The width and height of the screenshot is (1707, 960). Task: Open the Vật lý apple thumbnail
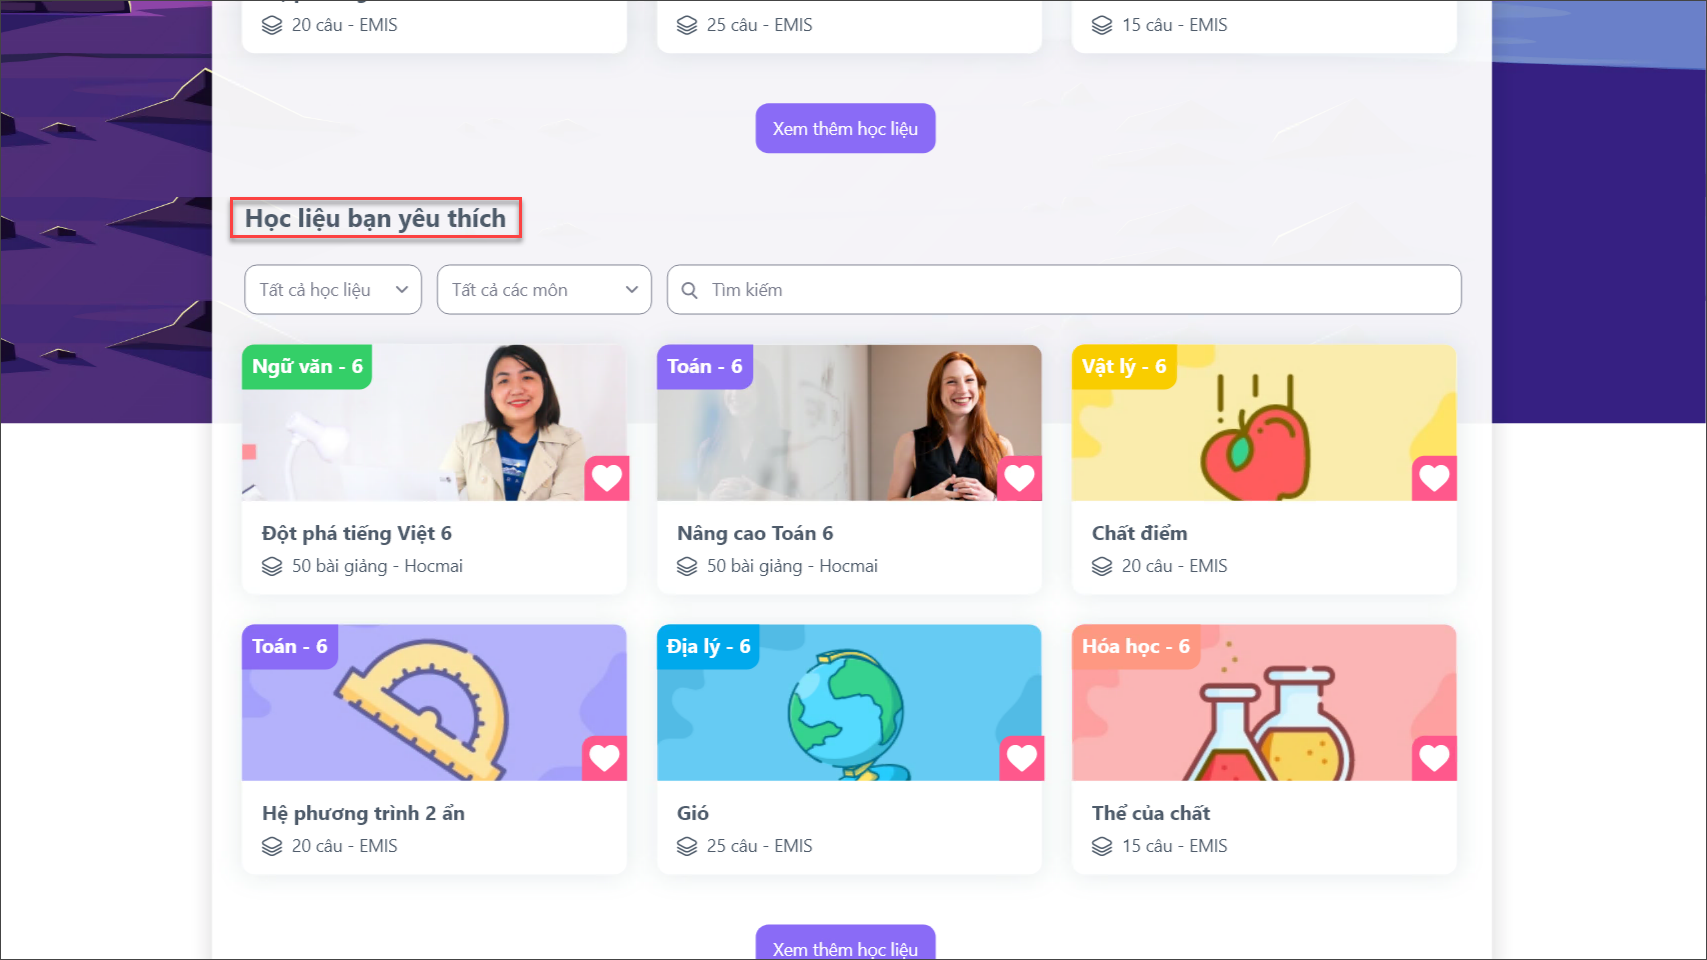tap(1264, 423)
